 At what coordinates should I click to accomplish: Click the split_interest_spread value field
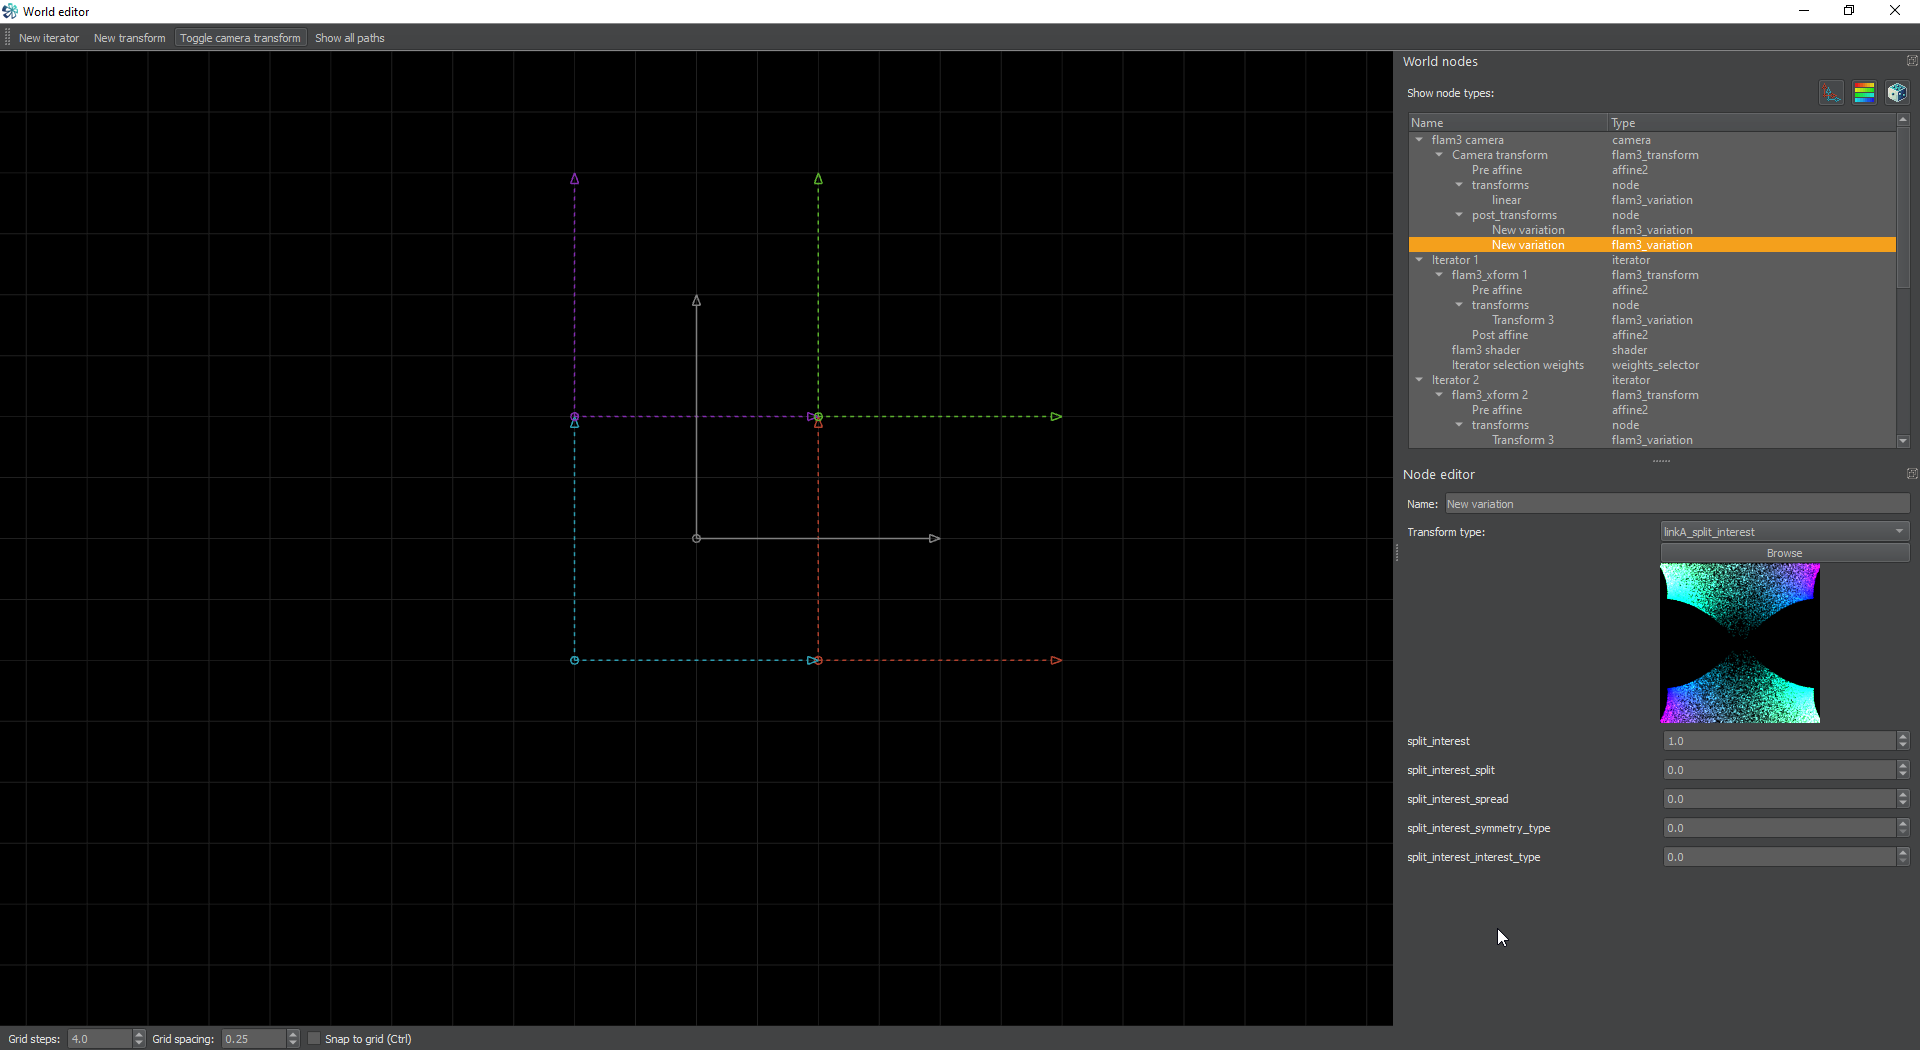[1780, 799]
